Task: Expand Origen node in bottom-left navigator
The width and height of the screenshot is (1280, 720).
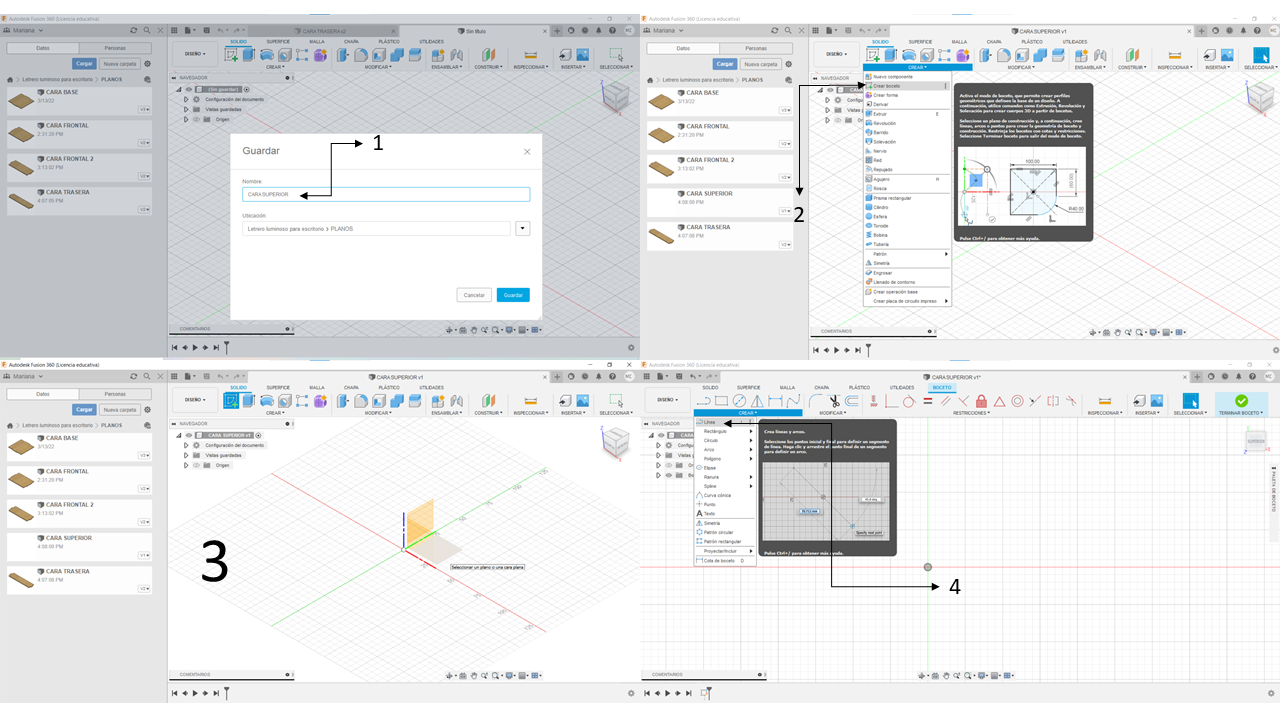Action: tap(186, 465)
